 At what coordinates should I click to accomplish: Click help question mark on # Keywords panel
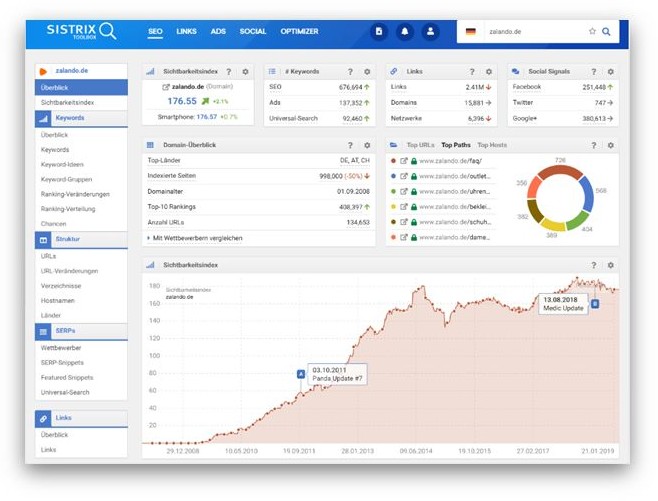pos(349,72)
